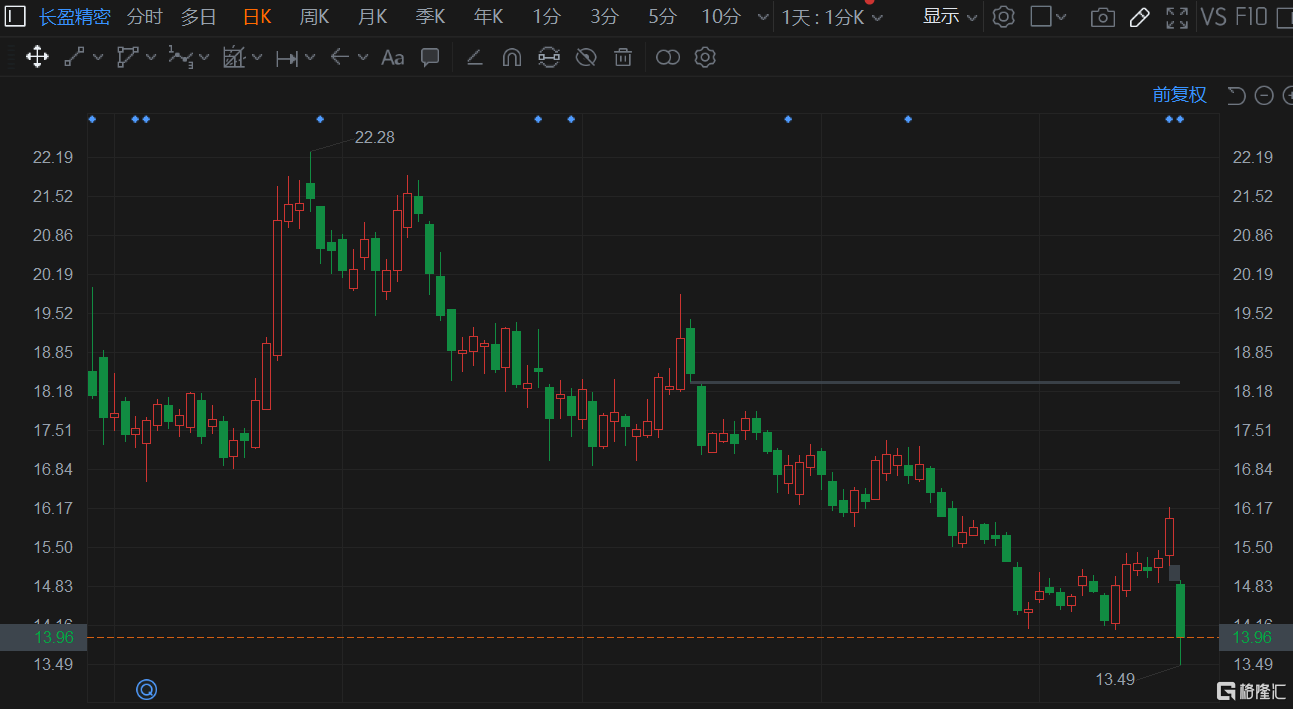Expand arrow marker tool options

coord(363,58)
